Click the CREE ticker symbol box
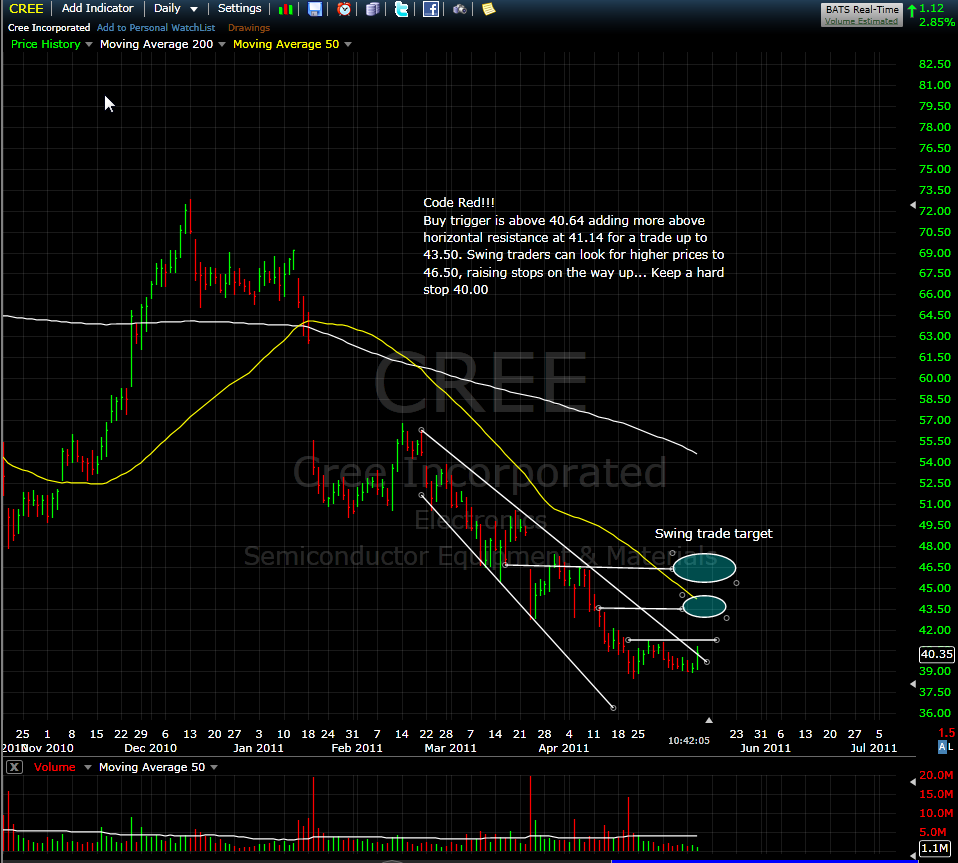Image resolution: width=958 pixels, height=863 pixels. click(x=26, y=9)
